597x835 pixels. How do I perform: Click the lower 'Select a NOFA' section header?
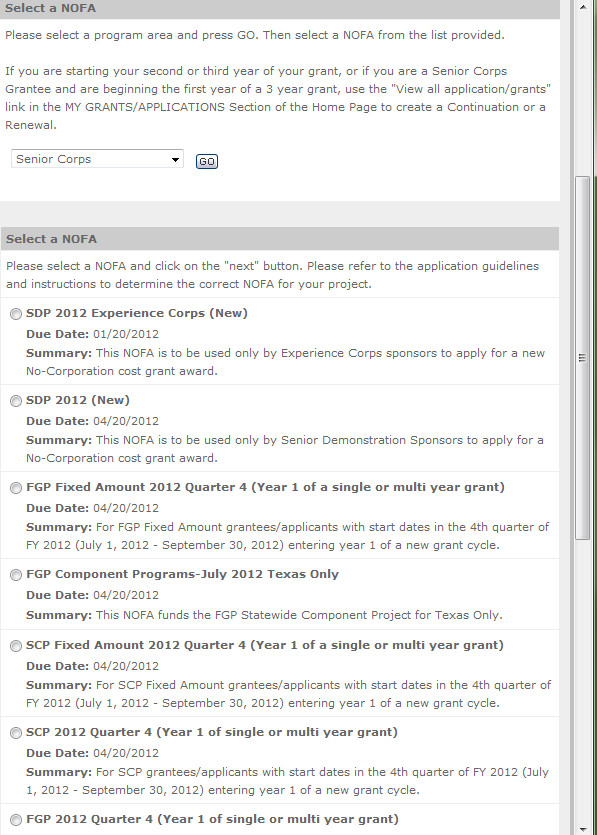280,239
